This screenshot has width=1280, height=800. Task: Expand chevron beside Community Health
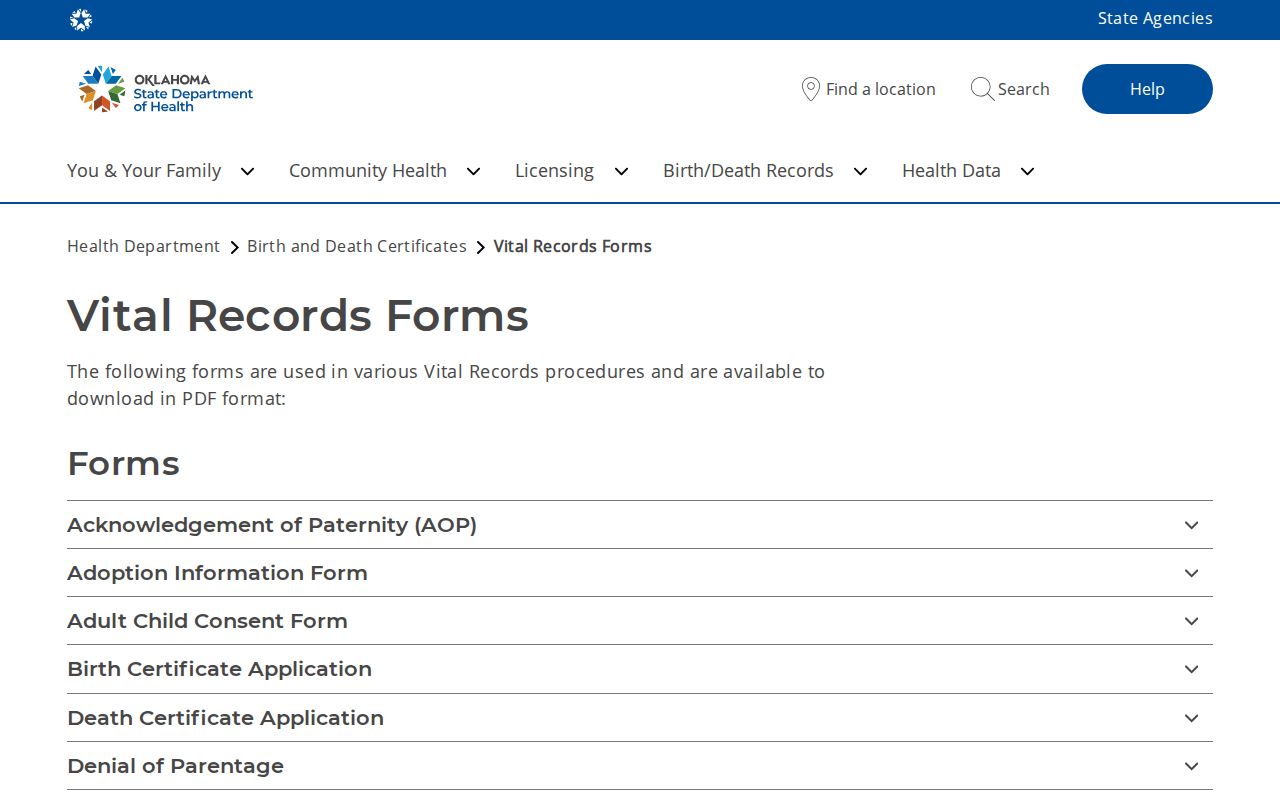pos(473,172)
